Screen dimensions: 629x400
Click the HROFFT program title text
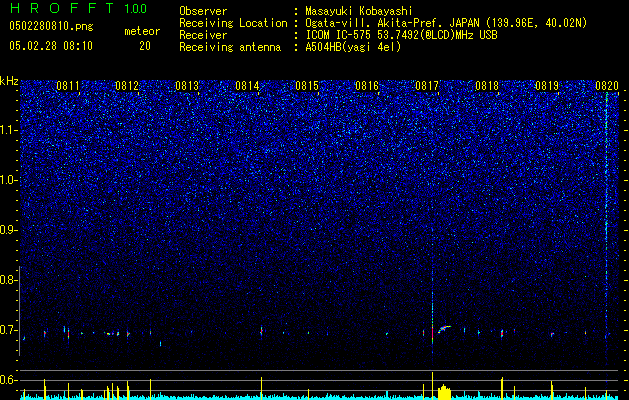pyautogui.click(x=62, y=8)
